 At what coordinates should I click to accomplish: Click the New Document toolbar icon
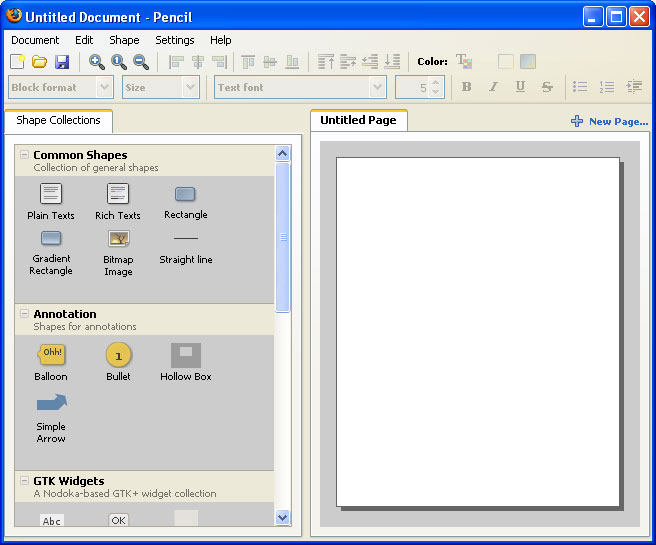tap(17, 62)
